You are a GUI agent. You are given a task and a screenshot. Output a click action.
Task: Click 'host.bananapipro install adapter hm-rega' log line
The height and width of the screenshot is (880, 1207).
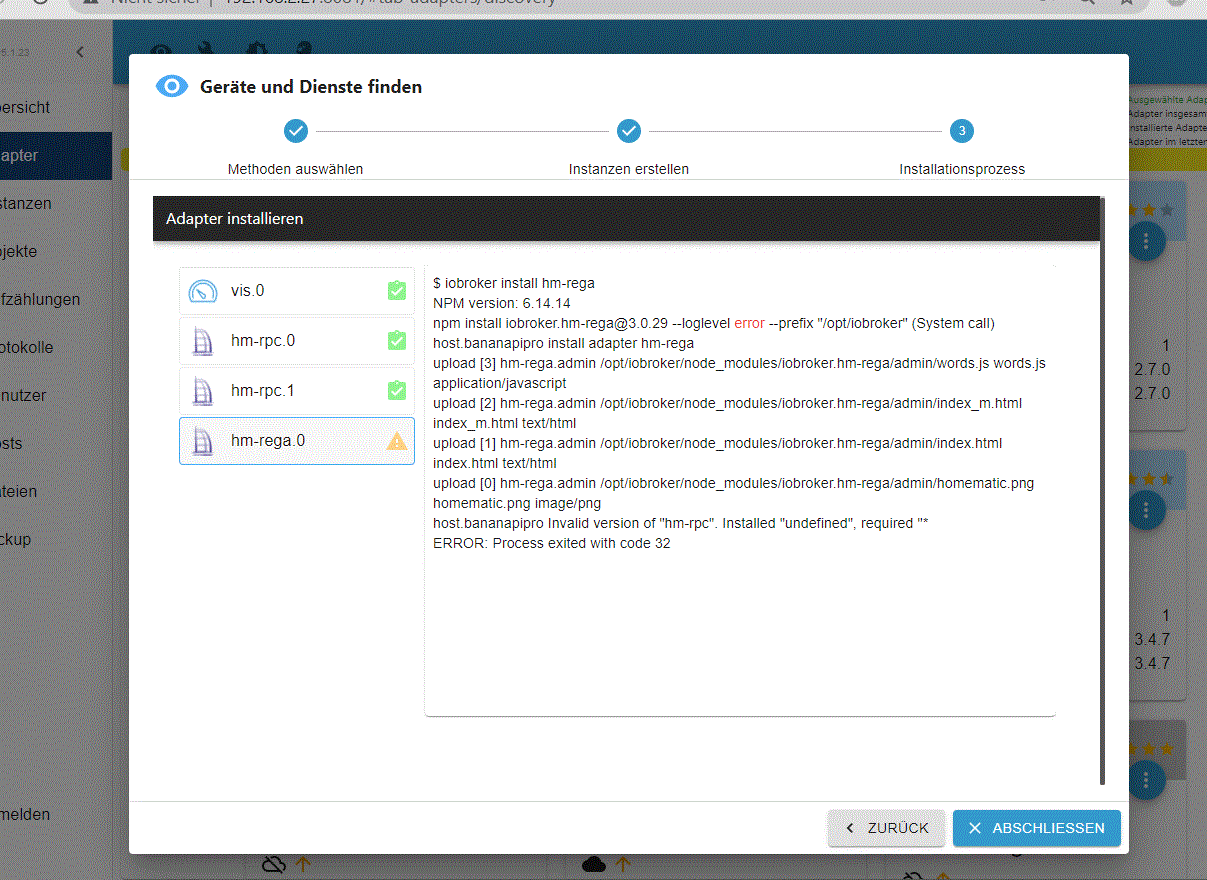tap(563, 343)
